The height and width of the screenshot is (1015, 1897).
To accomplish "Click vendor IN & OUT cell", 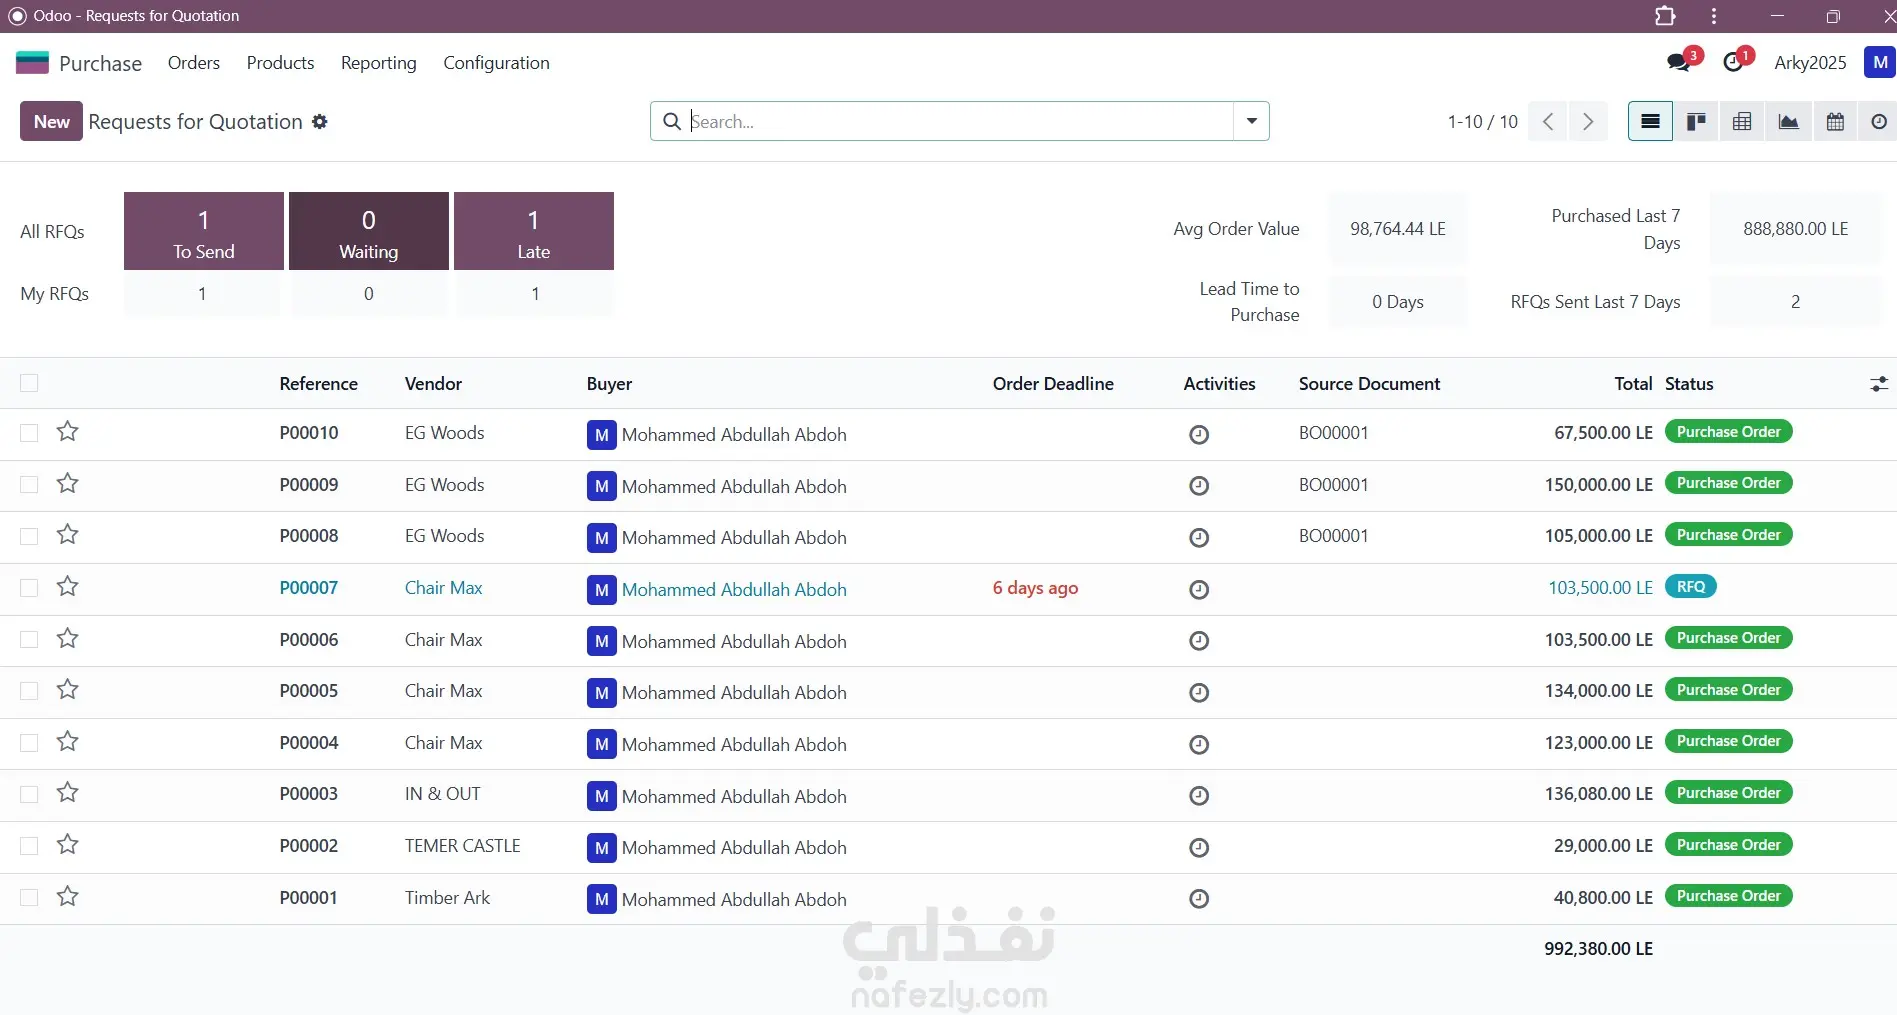I will (443, 794).
